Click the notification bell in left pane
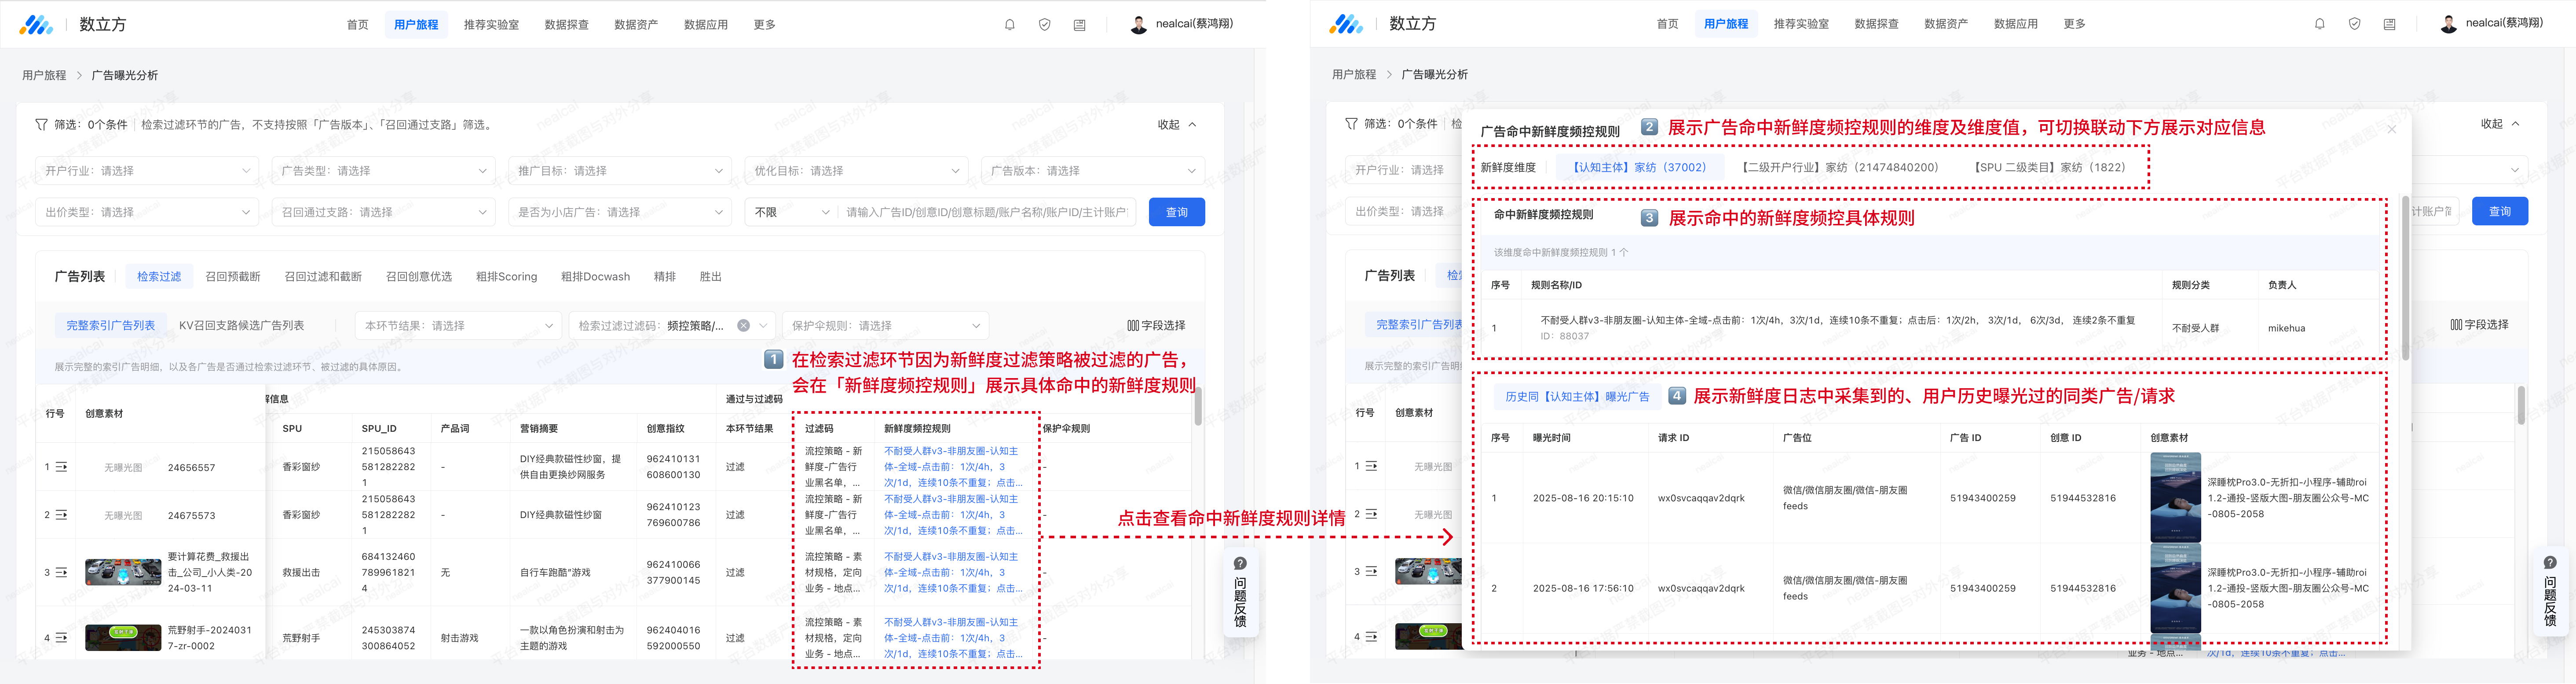Screen dimensions: 2576x684 click(x=1010, y=25)
